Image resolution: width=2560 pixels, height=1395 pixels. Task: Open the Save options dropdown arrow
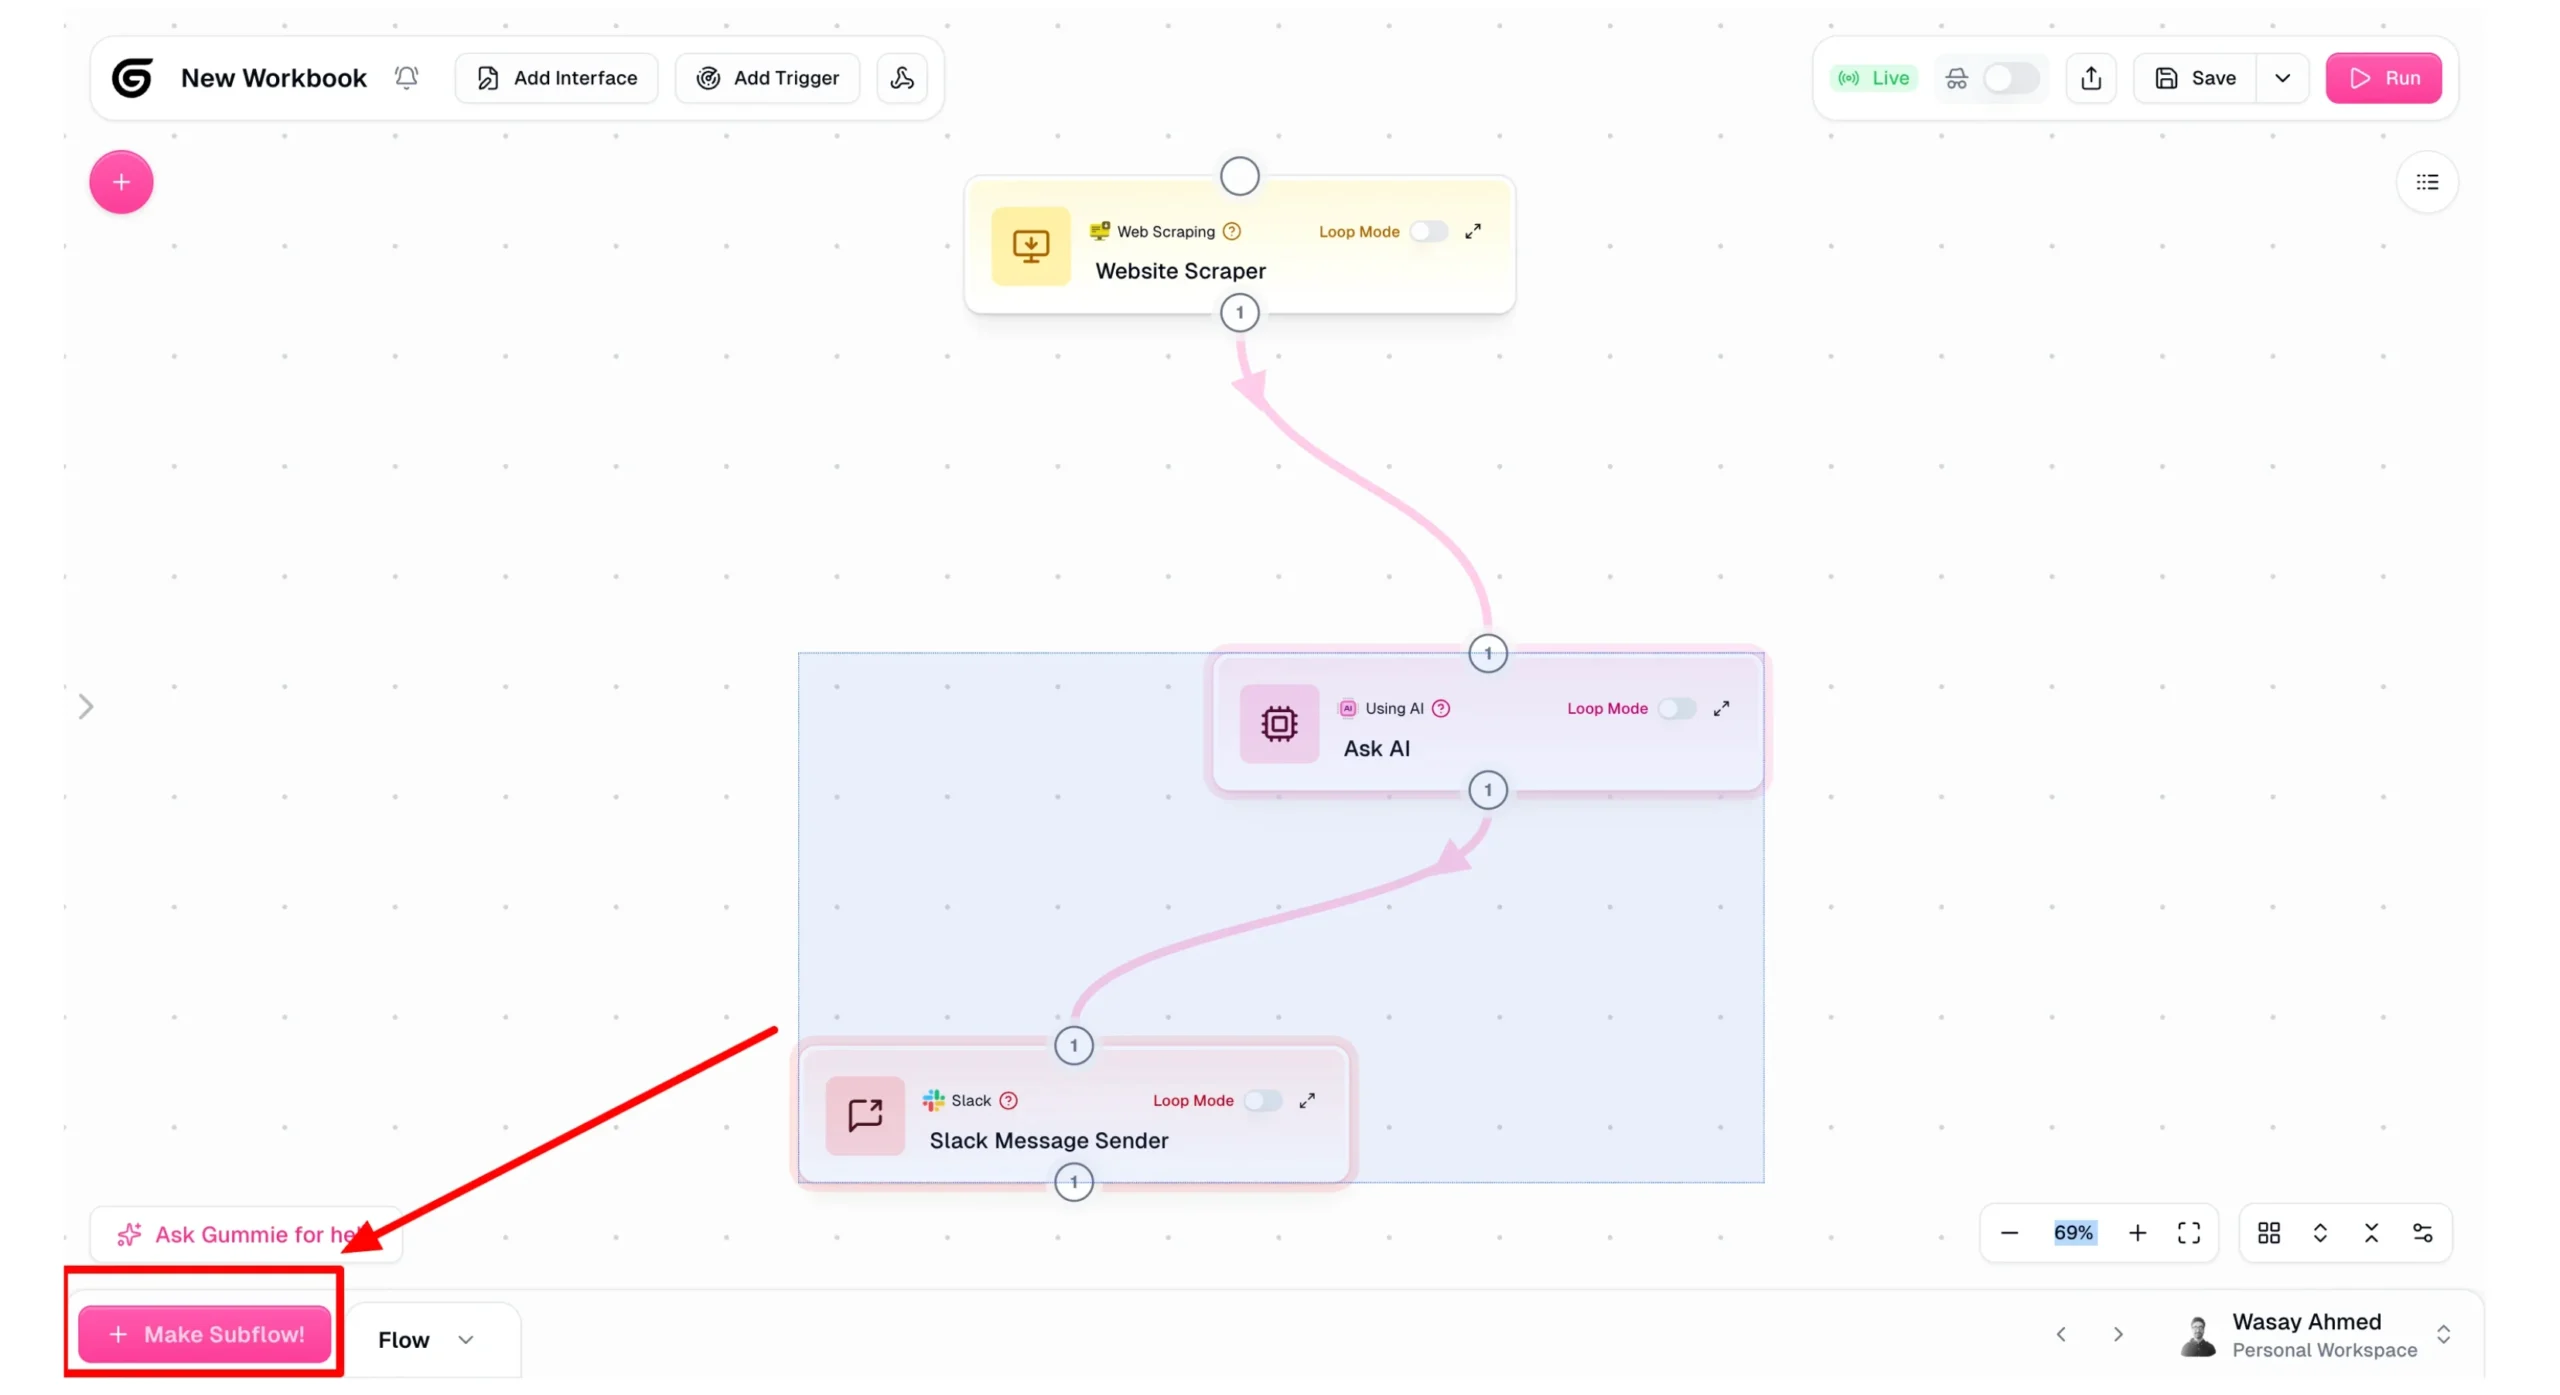pos(2282,78)
